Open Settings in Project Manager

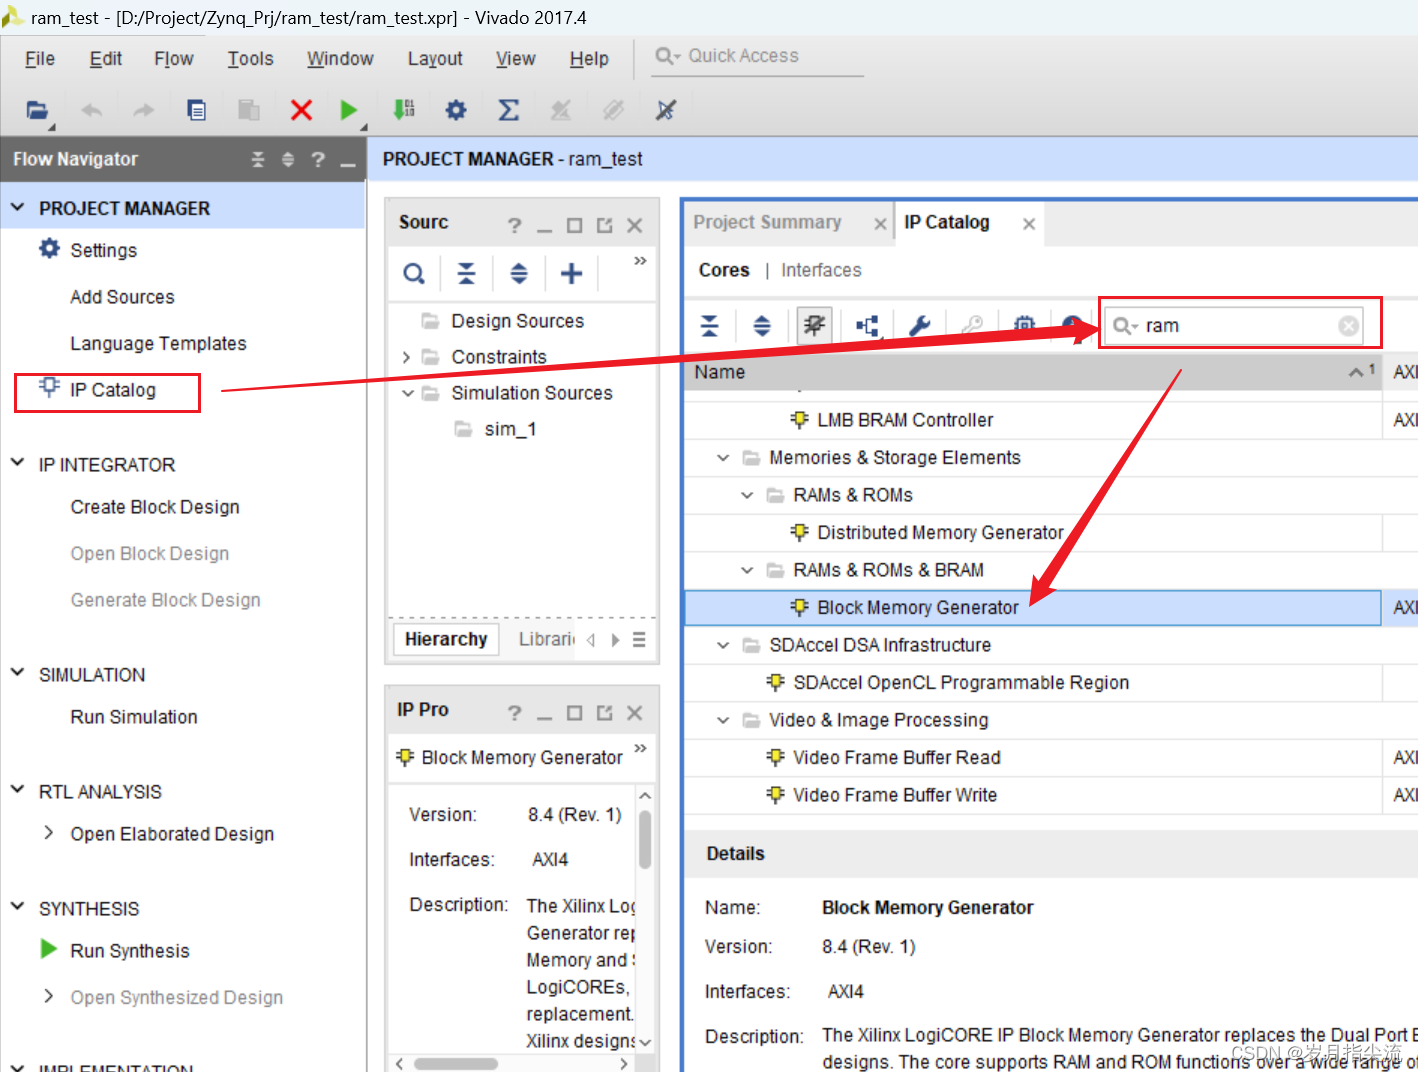pyautogui.click(x=103, y=250)
